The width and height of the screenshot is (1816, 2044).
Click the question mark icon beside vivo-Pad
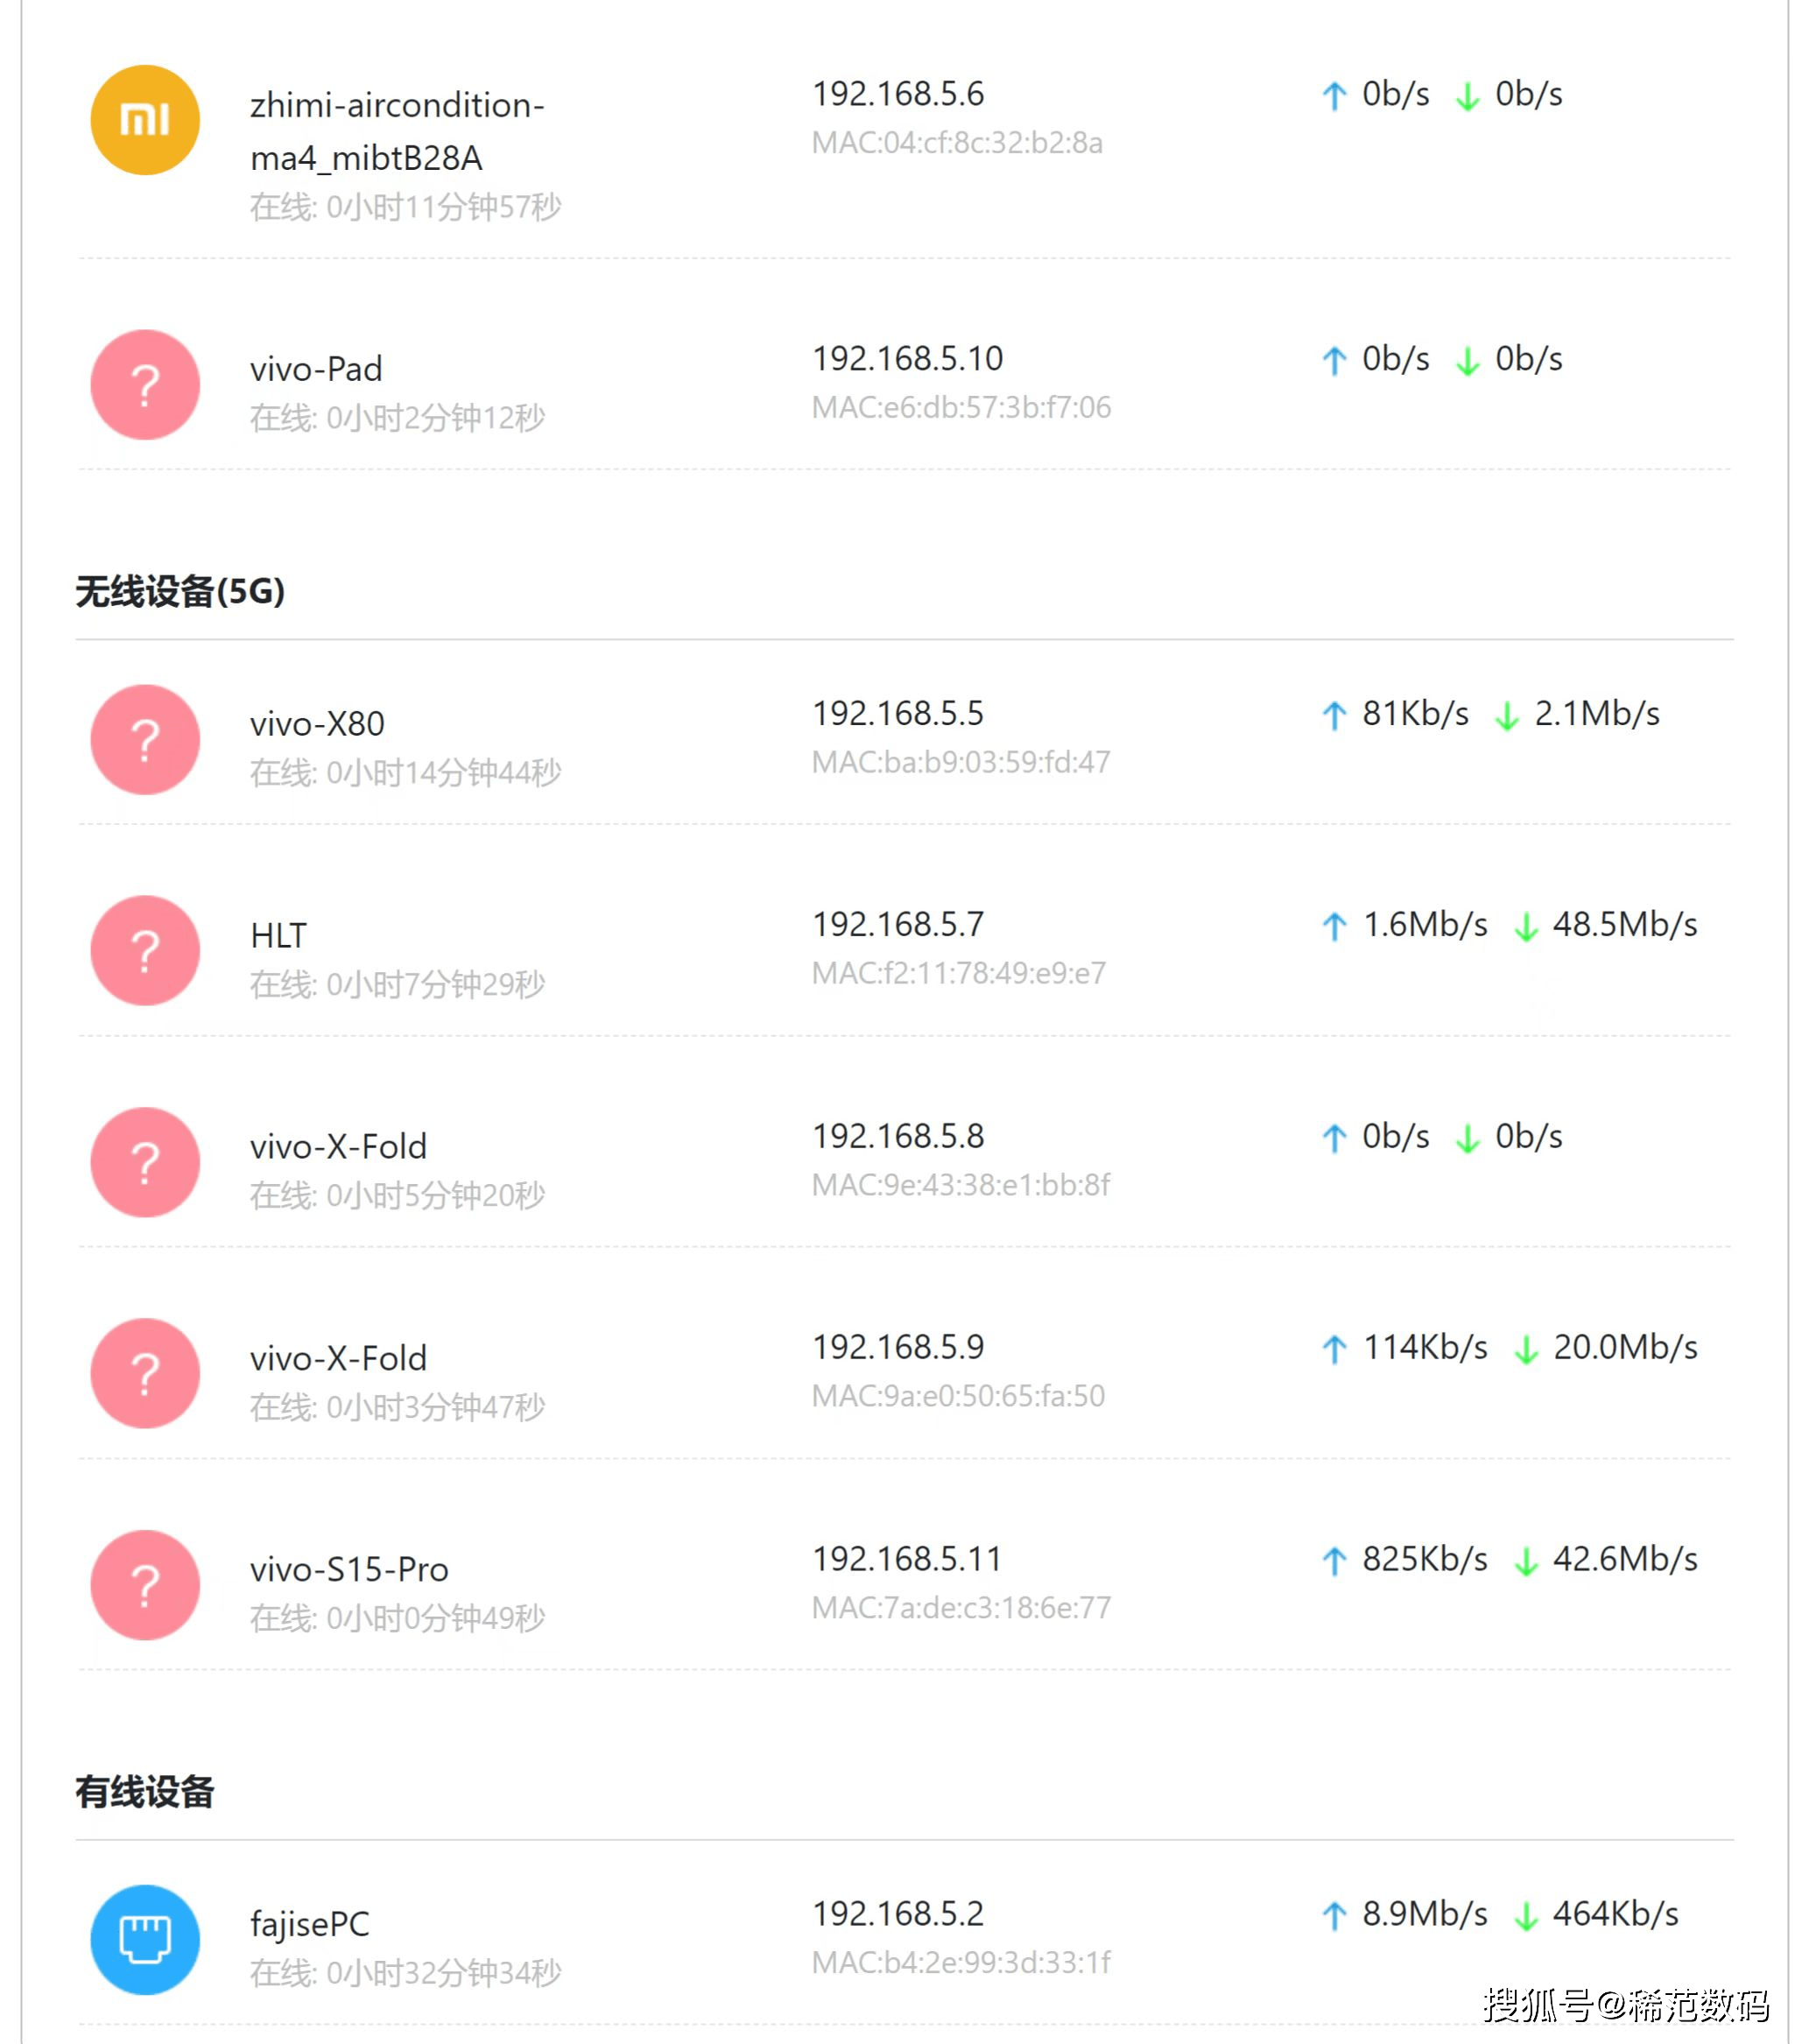(x=145, y=385)
